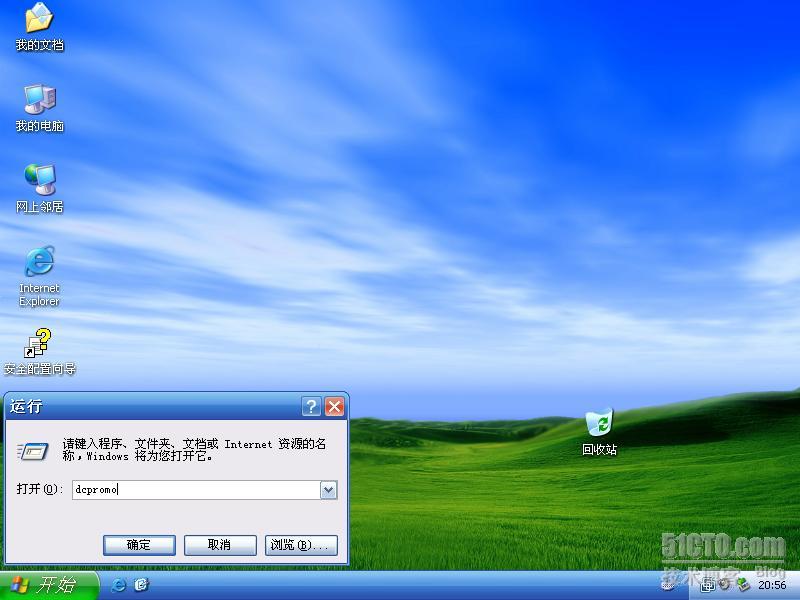Click the 浏览(B)... browse button

coord(301,545)
